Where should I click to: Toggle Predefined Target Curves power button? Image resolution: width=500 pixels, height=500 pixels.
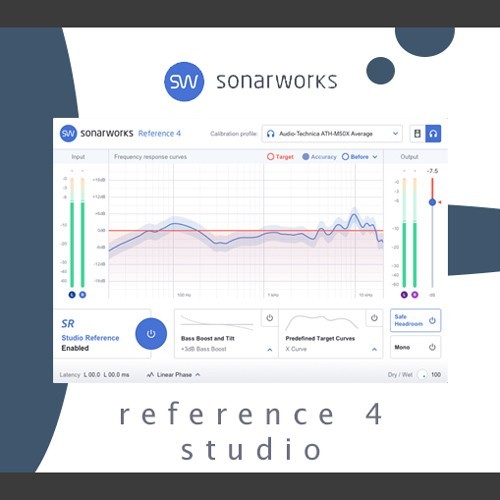click(x=374, y=318)
